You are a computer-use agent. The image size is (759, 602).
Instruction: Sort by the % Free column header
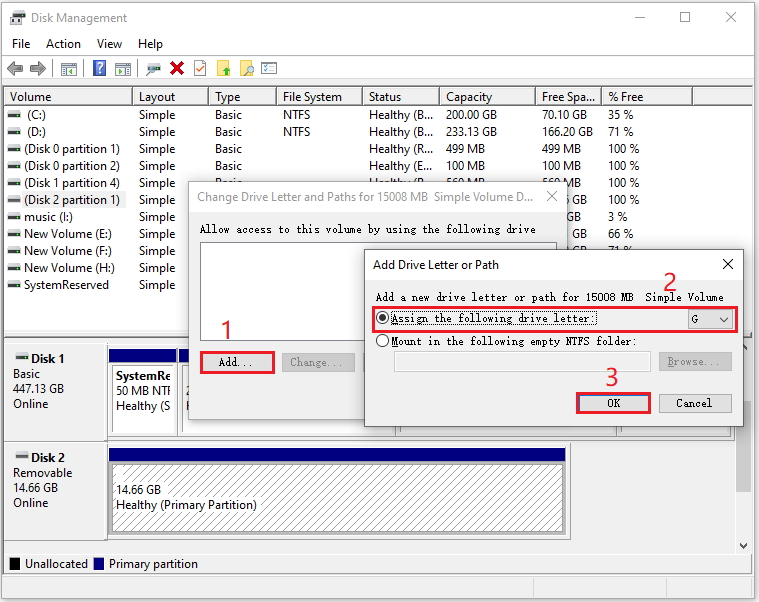tap(647, 97)
